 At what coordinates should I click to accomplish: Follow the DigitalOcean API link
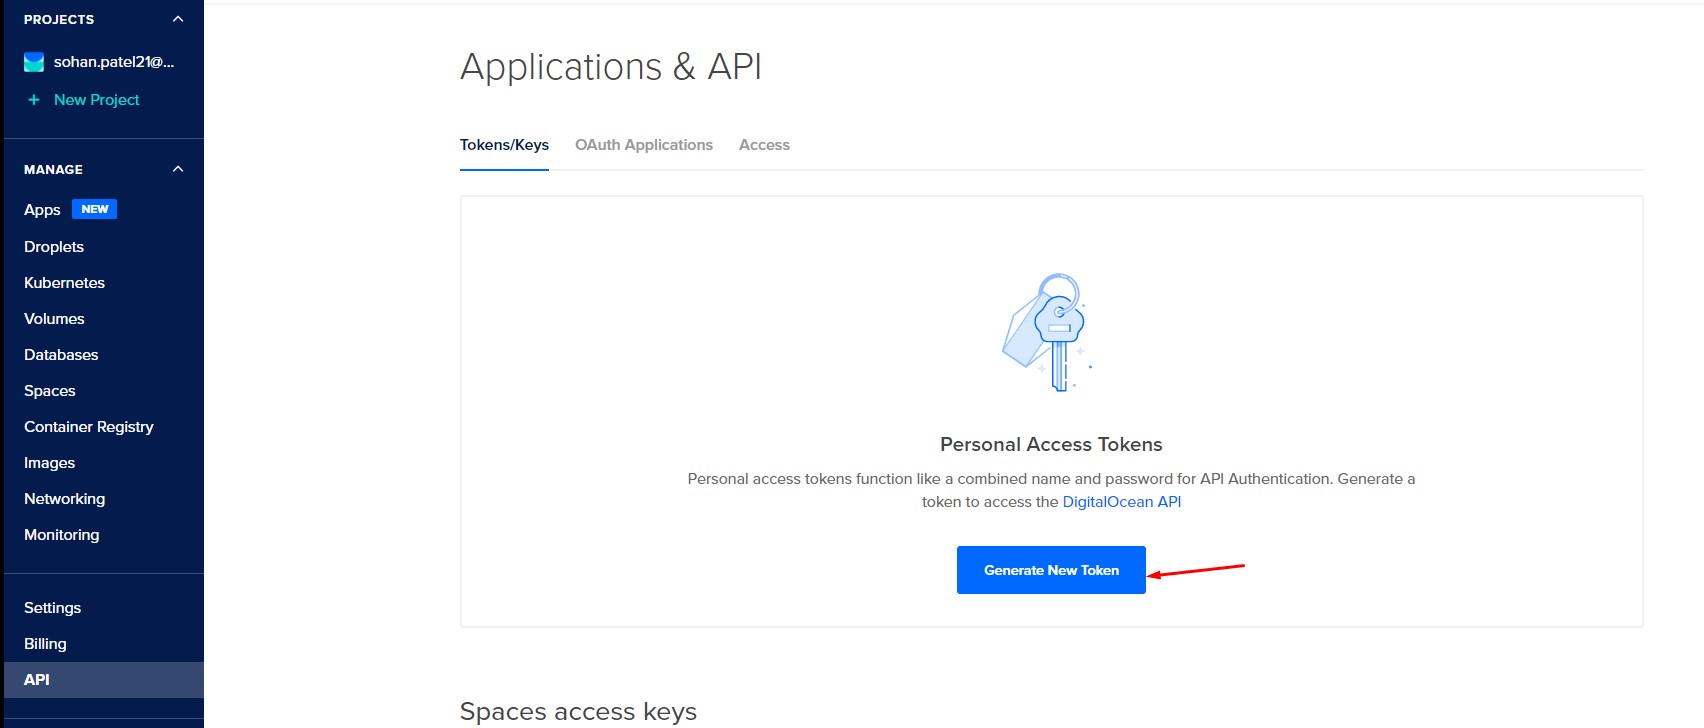click(x=1121, y=502)
